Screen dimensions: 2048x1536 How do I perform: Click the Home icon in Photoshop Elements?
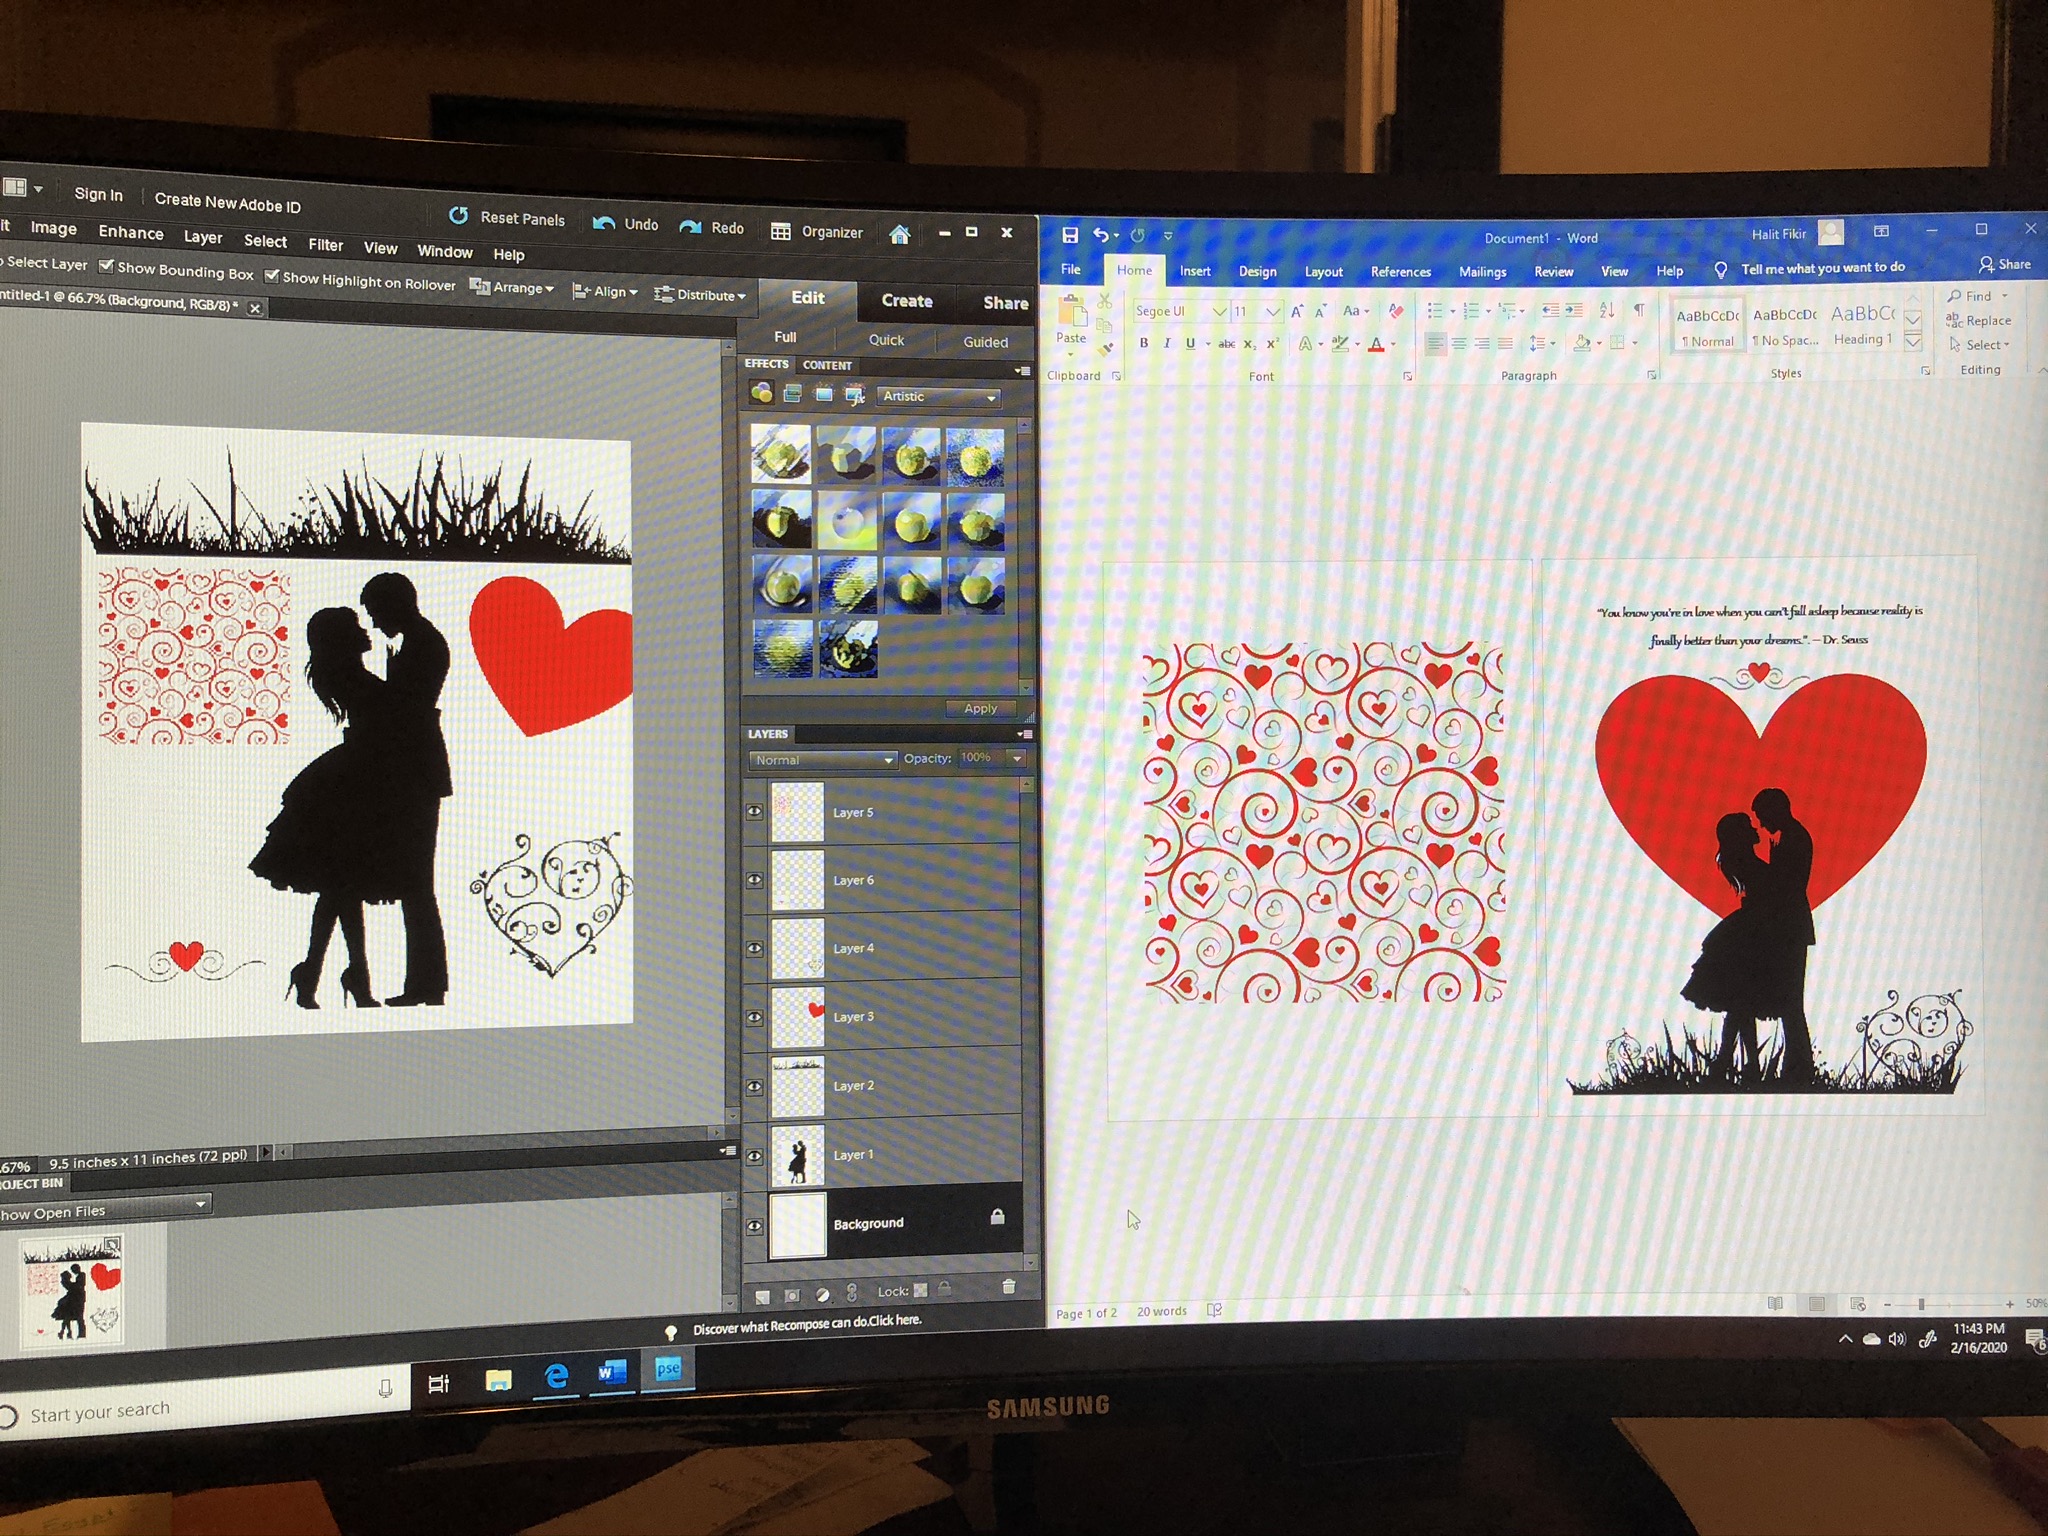point(899,234)
